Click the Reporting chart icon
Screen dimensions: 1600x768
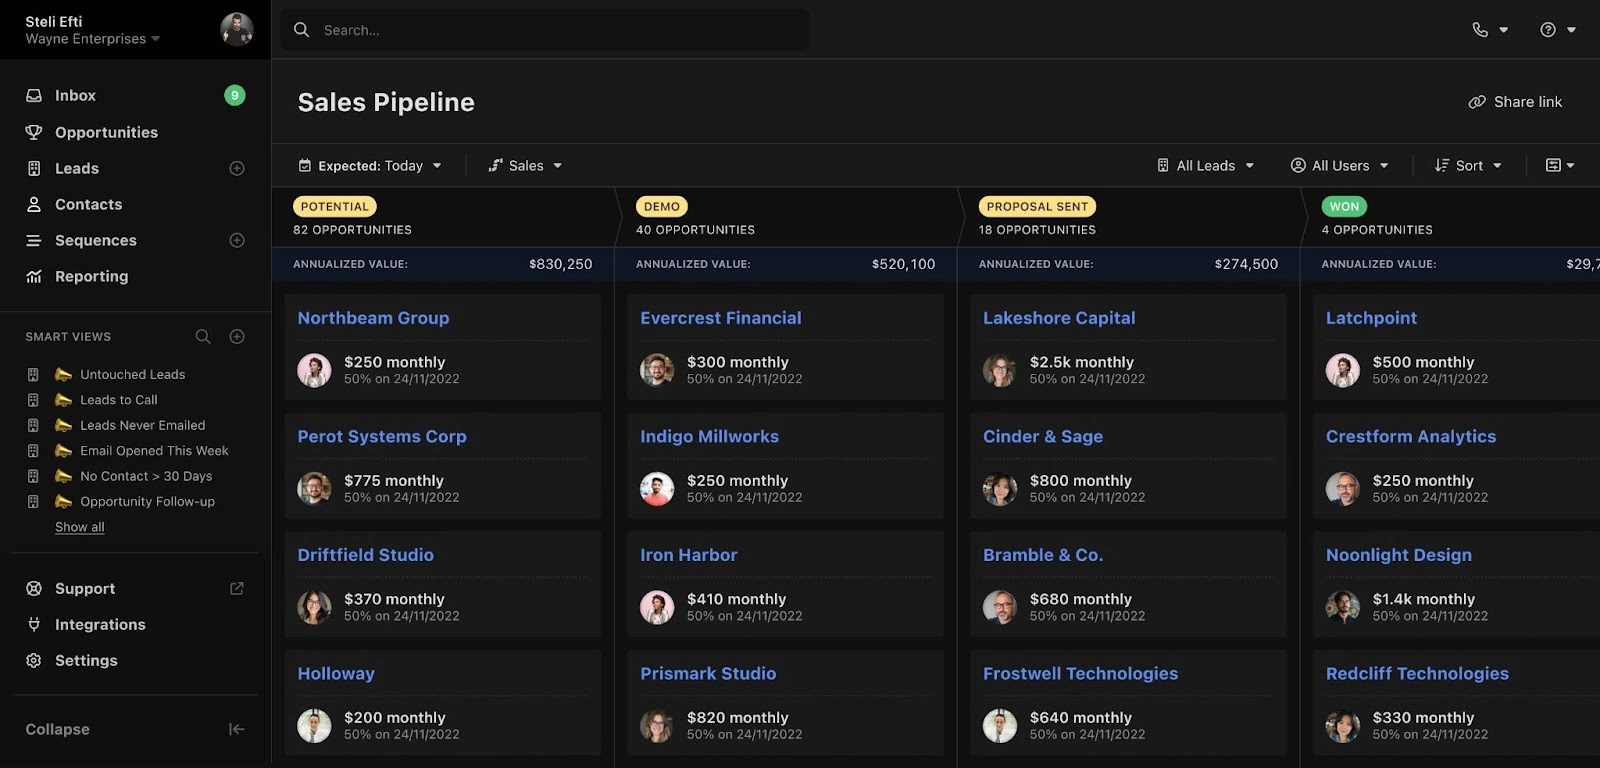pyautogui.click(x=34, y=276)
